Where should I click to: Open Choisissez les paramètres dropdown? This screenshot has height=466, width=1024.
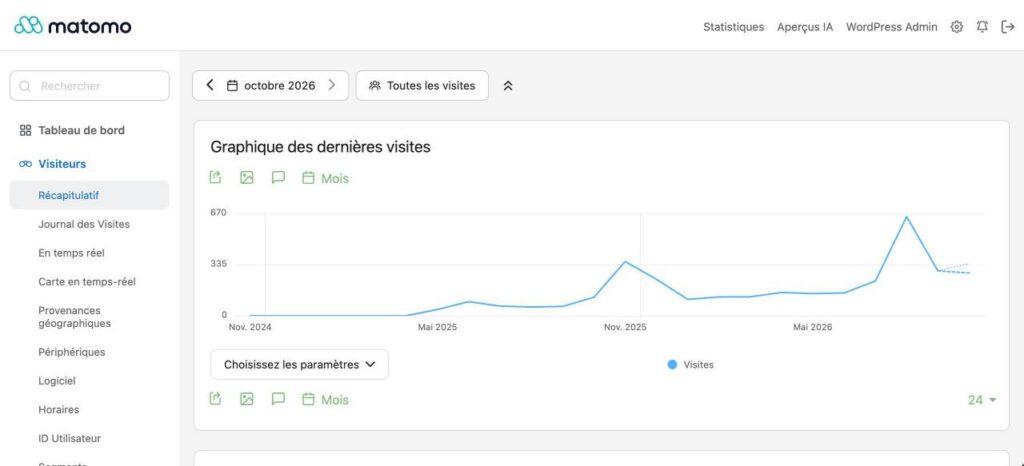(x=299, y=364)
